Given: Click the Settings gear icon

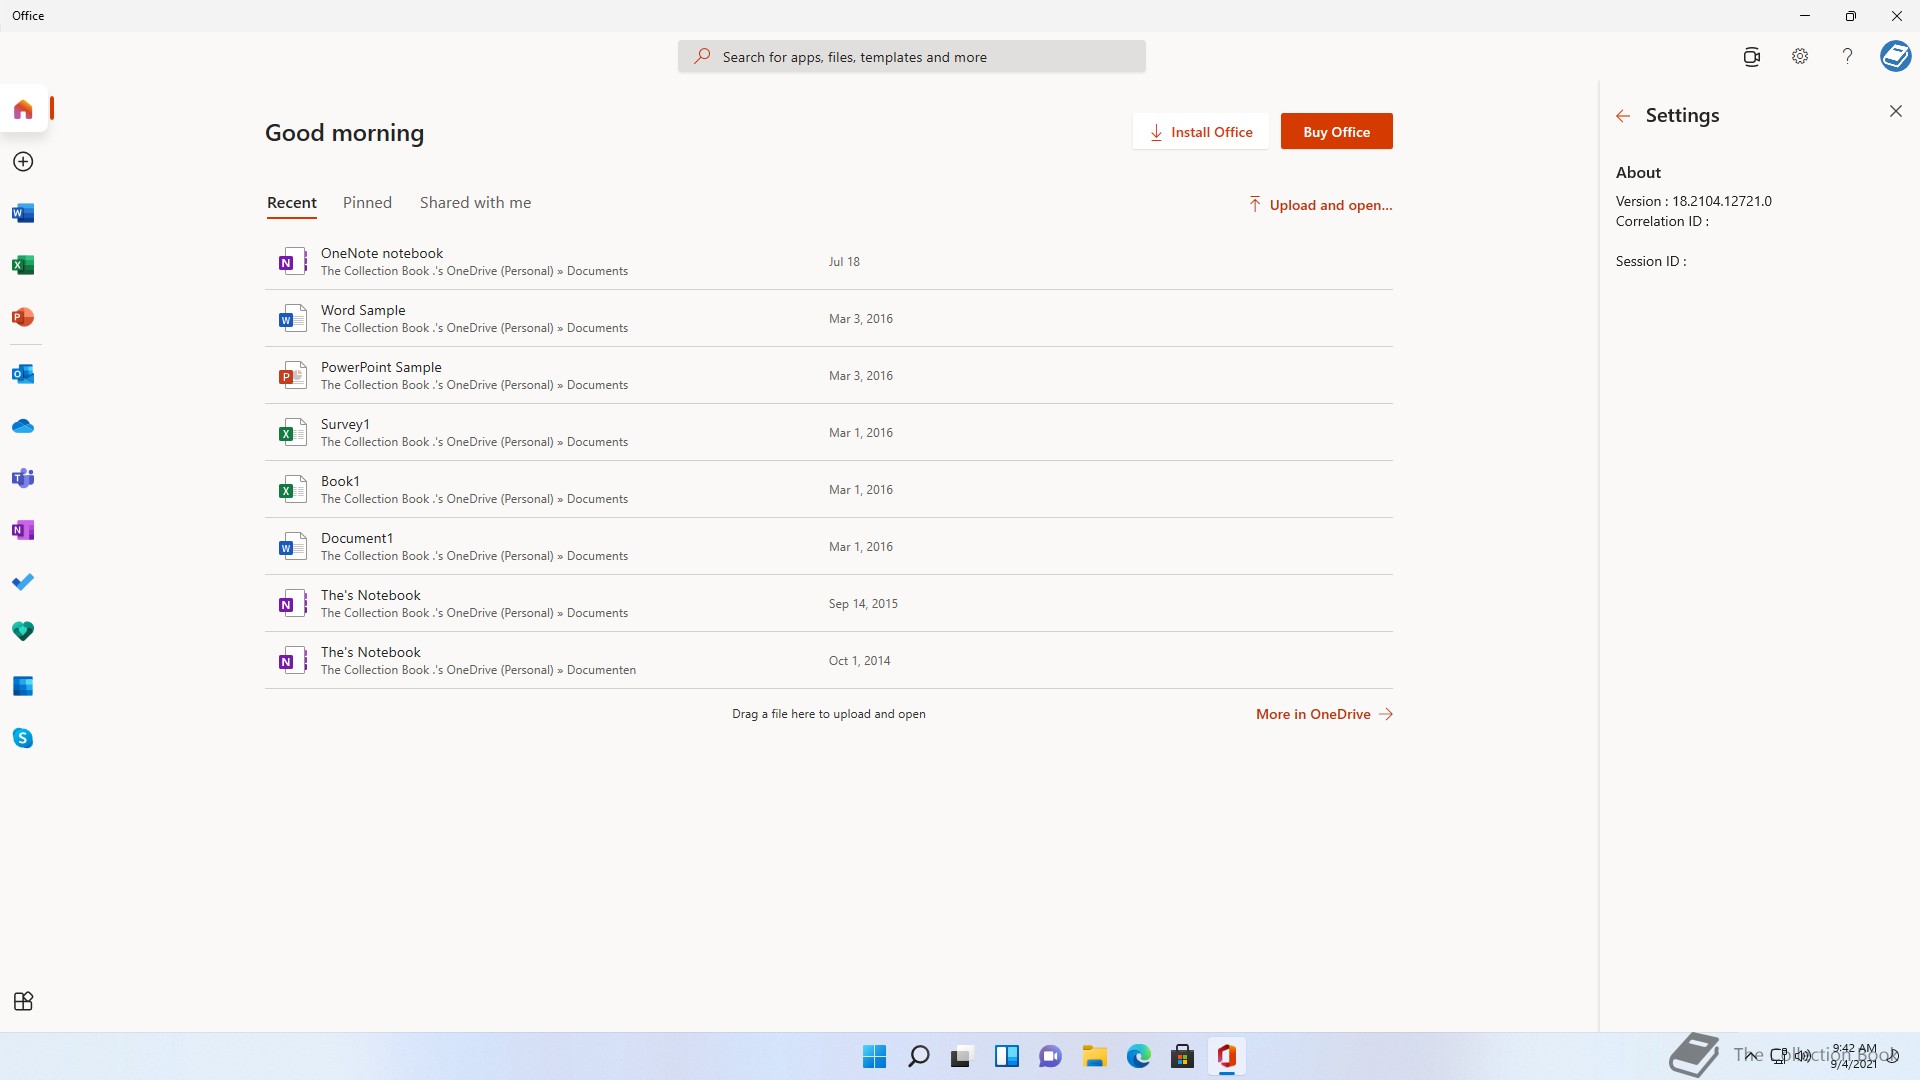Looking at the screenshot, I should point(1800,57).
